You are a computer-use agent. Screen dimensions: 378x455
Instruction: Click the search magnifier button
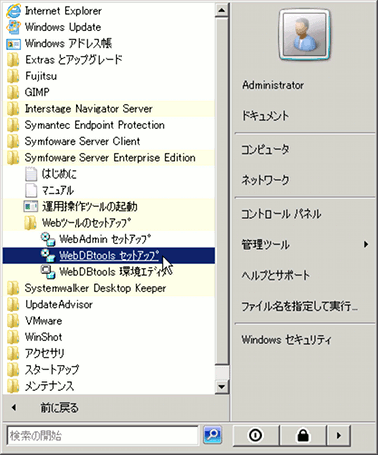212,435
